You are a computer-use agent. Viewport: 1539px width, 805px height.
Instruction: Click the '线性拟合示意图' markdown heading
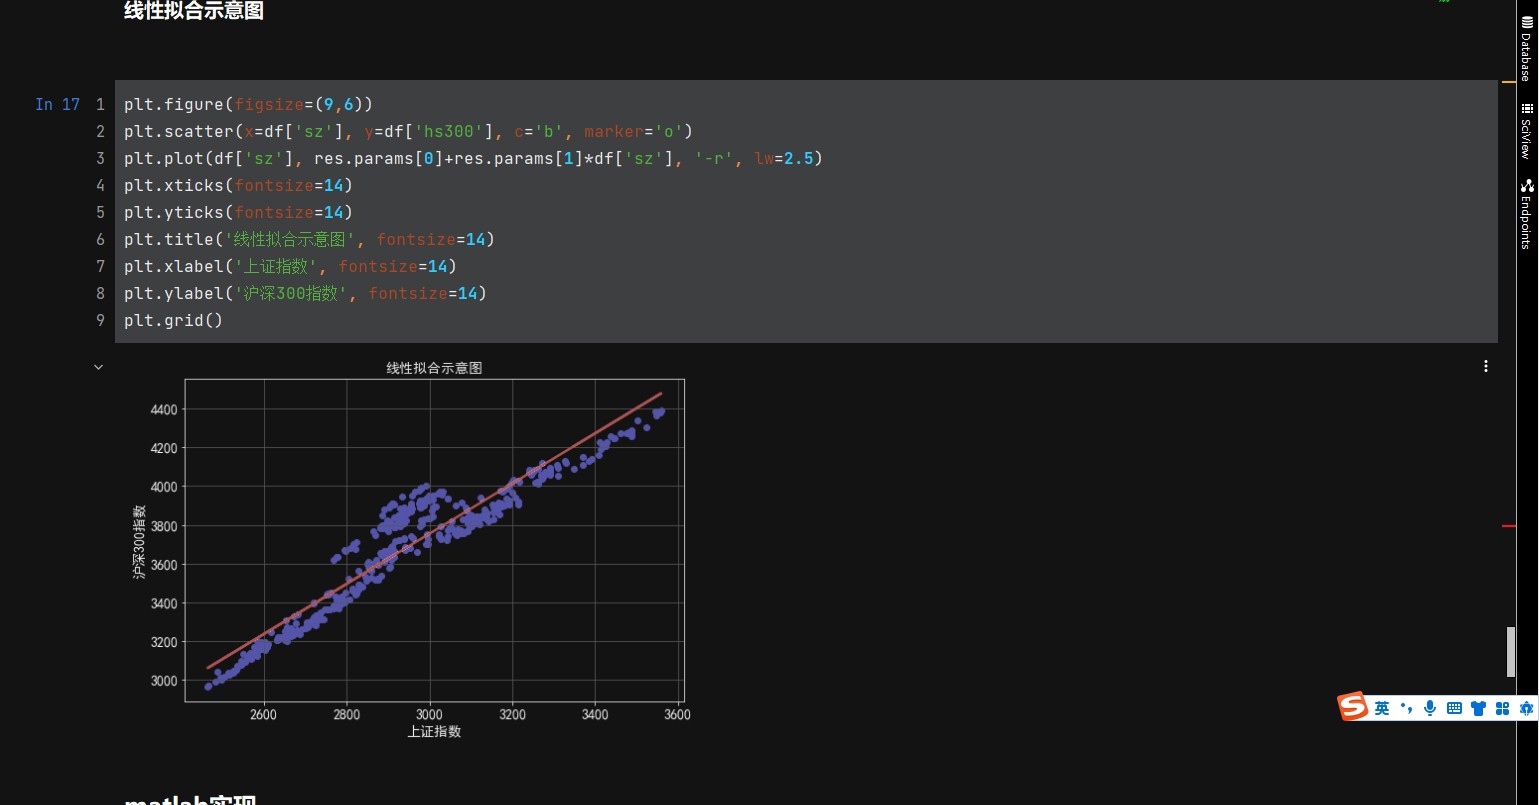(x=194, y=11)
